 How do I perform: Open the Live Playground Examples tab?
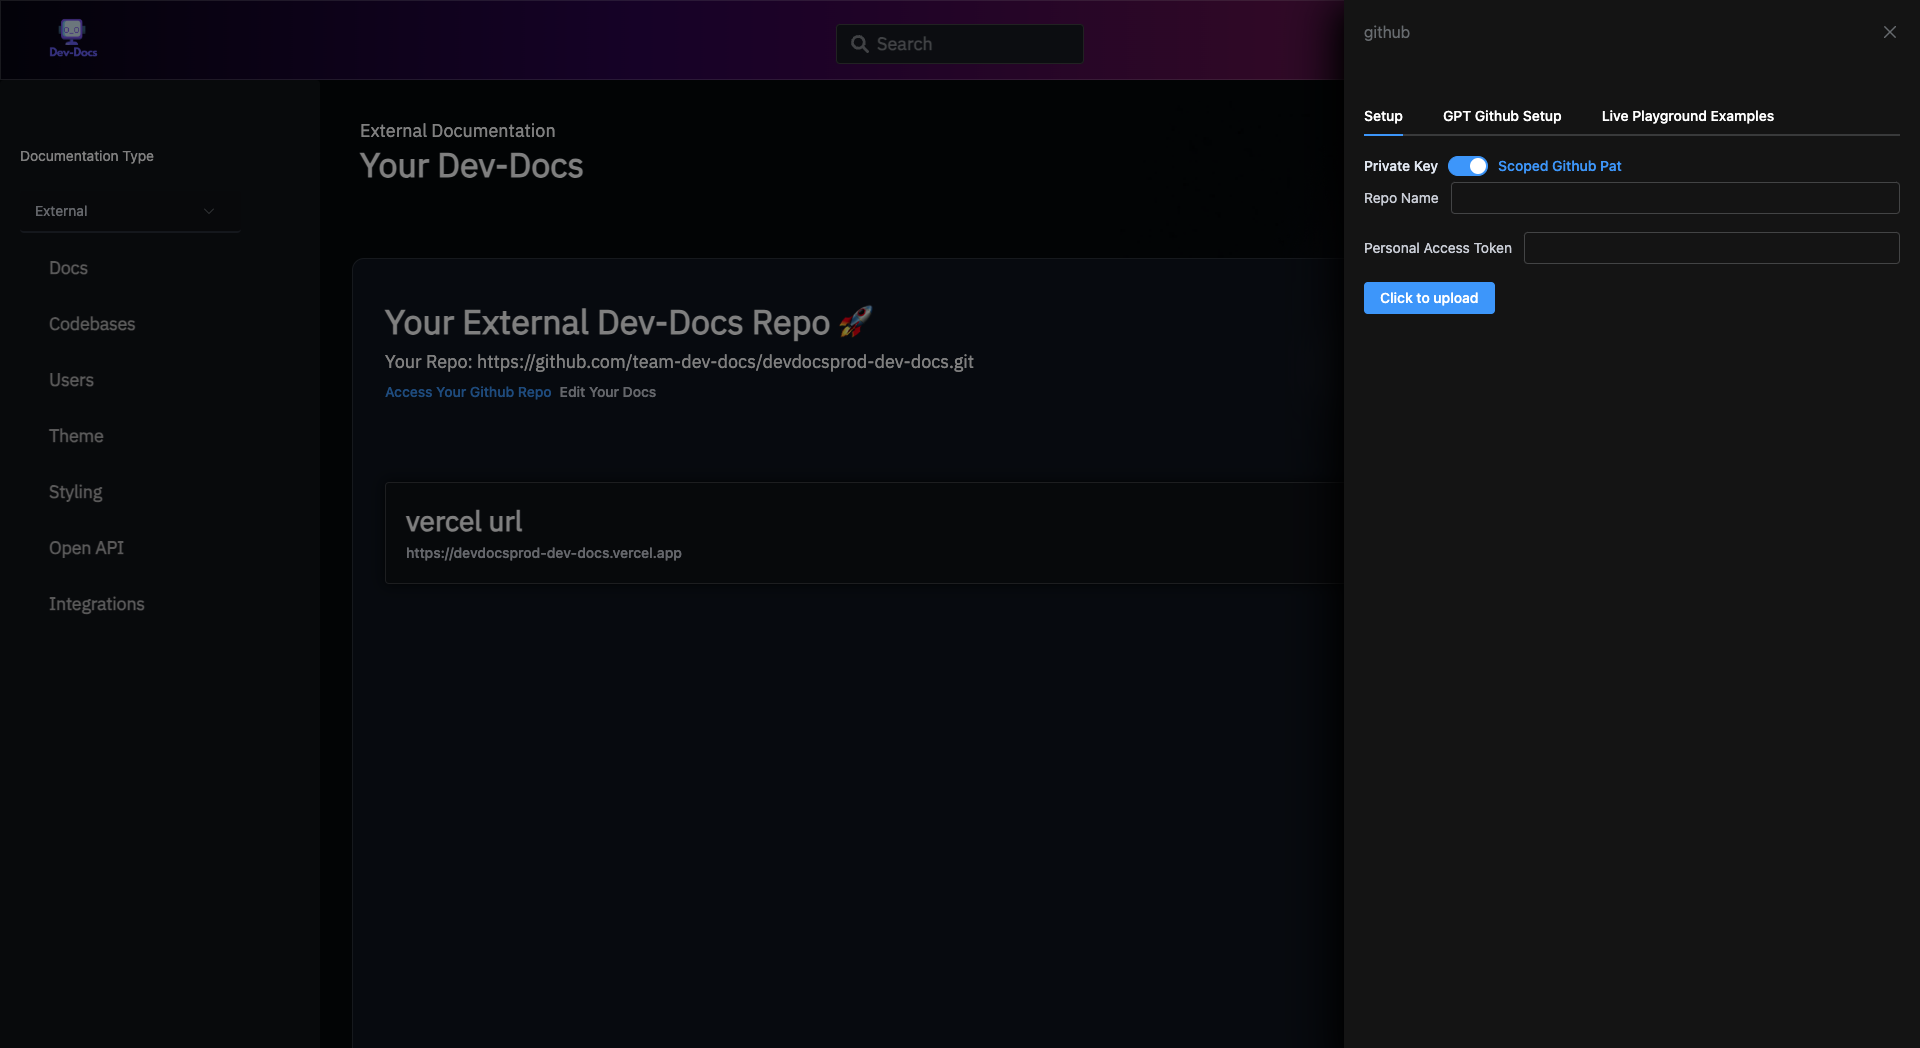point(1687,116)
